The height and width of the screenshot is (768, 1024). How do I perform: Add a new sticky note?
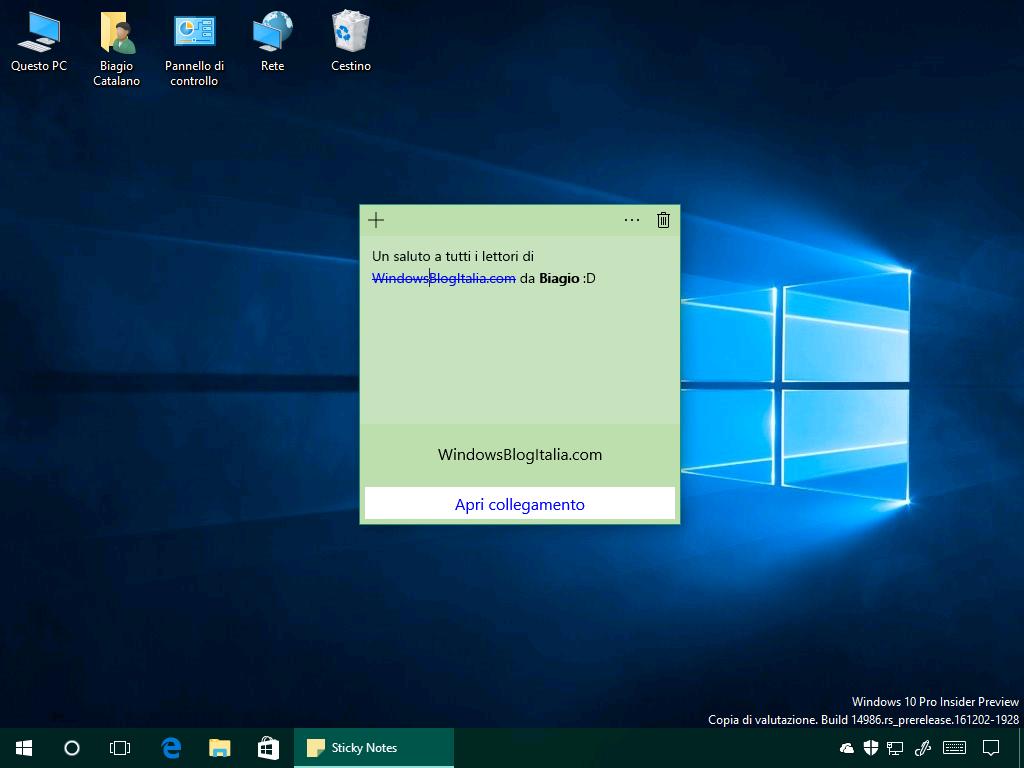(376, 220)
